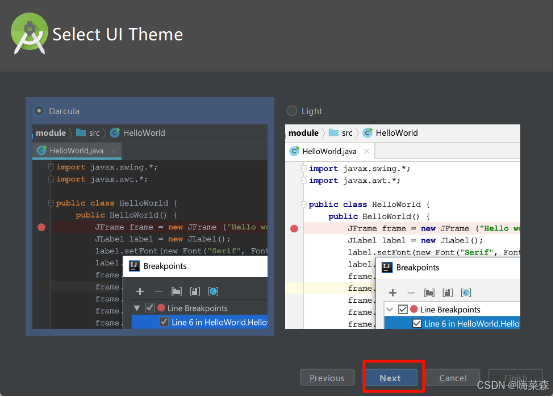Cancel the setup wizard
Image resolution: width=554 pixels, height=397 pixels.
pyautogui.click(x=453, y=378)
